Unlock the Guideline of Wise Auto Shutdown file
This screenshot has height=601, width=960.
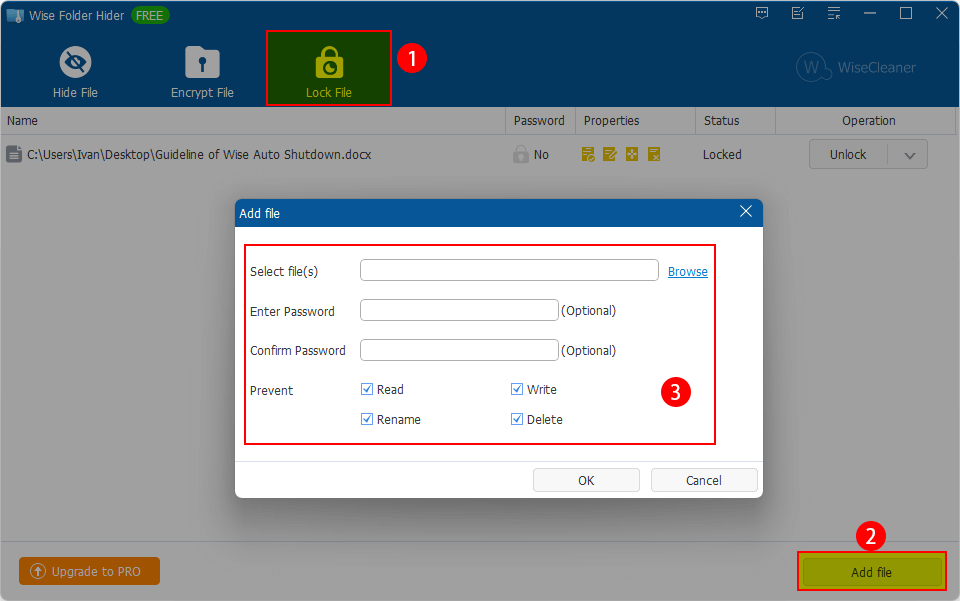848,154
